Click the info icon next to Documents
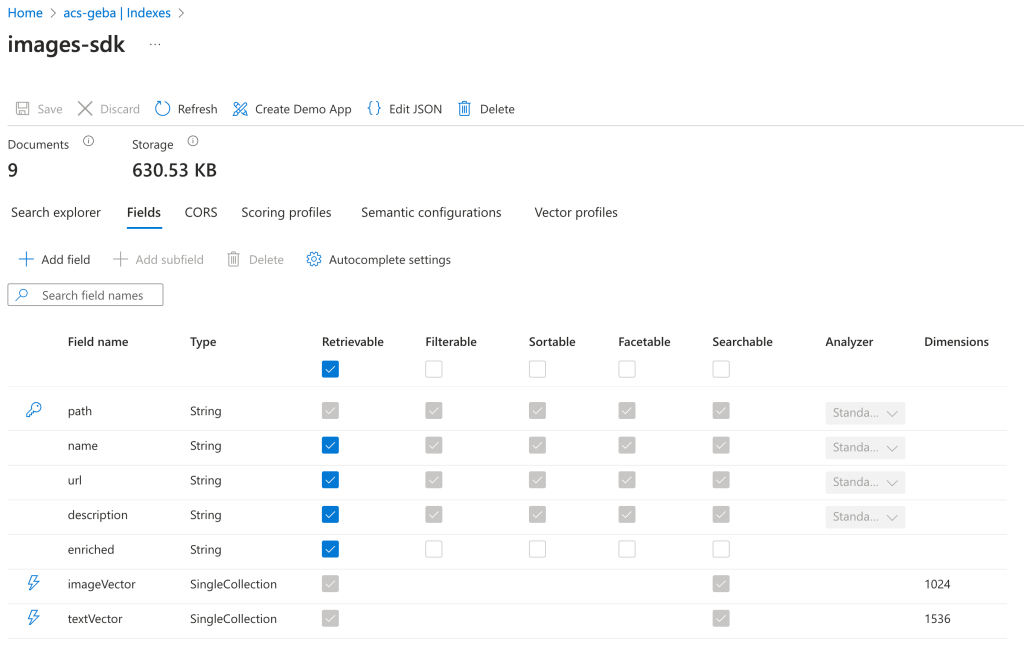1024x658 pixels. [88, 142]
